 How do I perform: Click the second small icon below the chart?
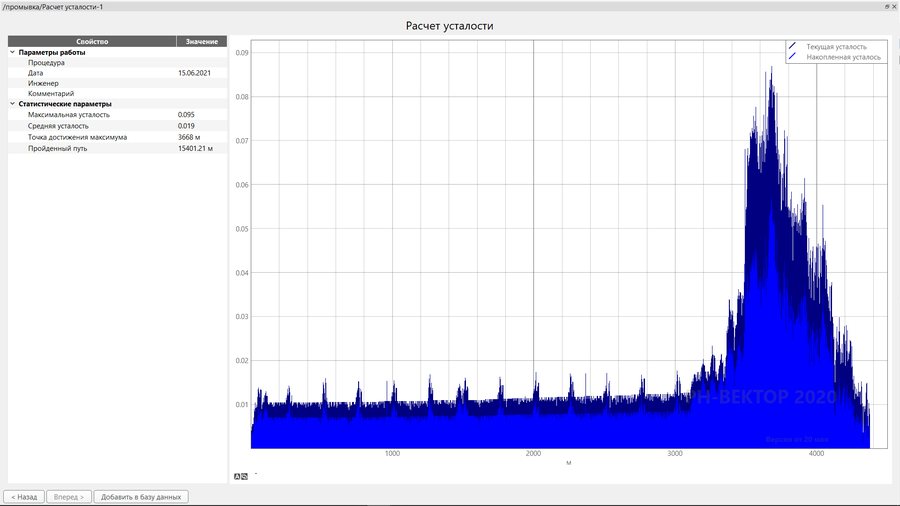(244, 476)
